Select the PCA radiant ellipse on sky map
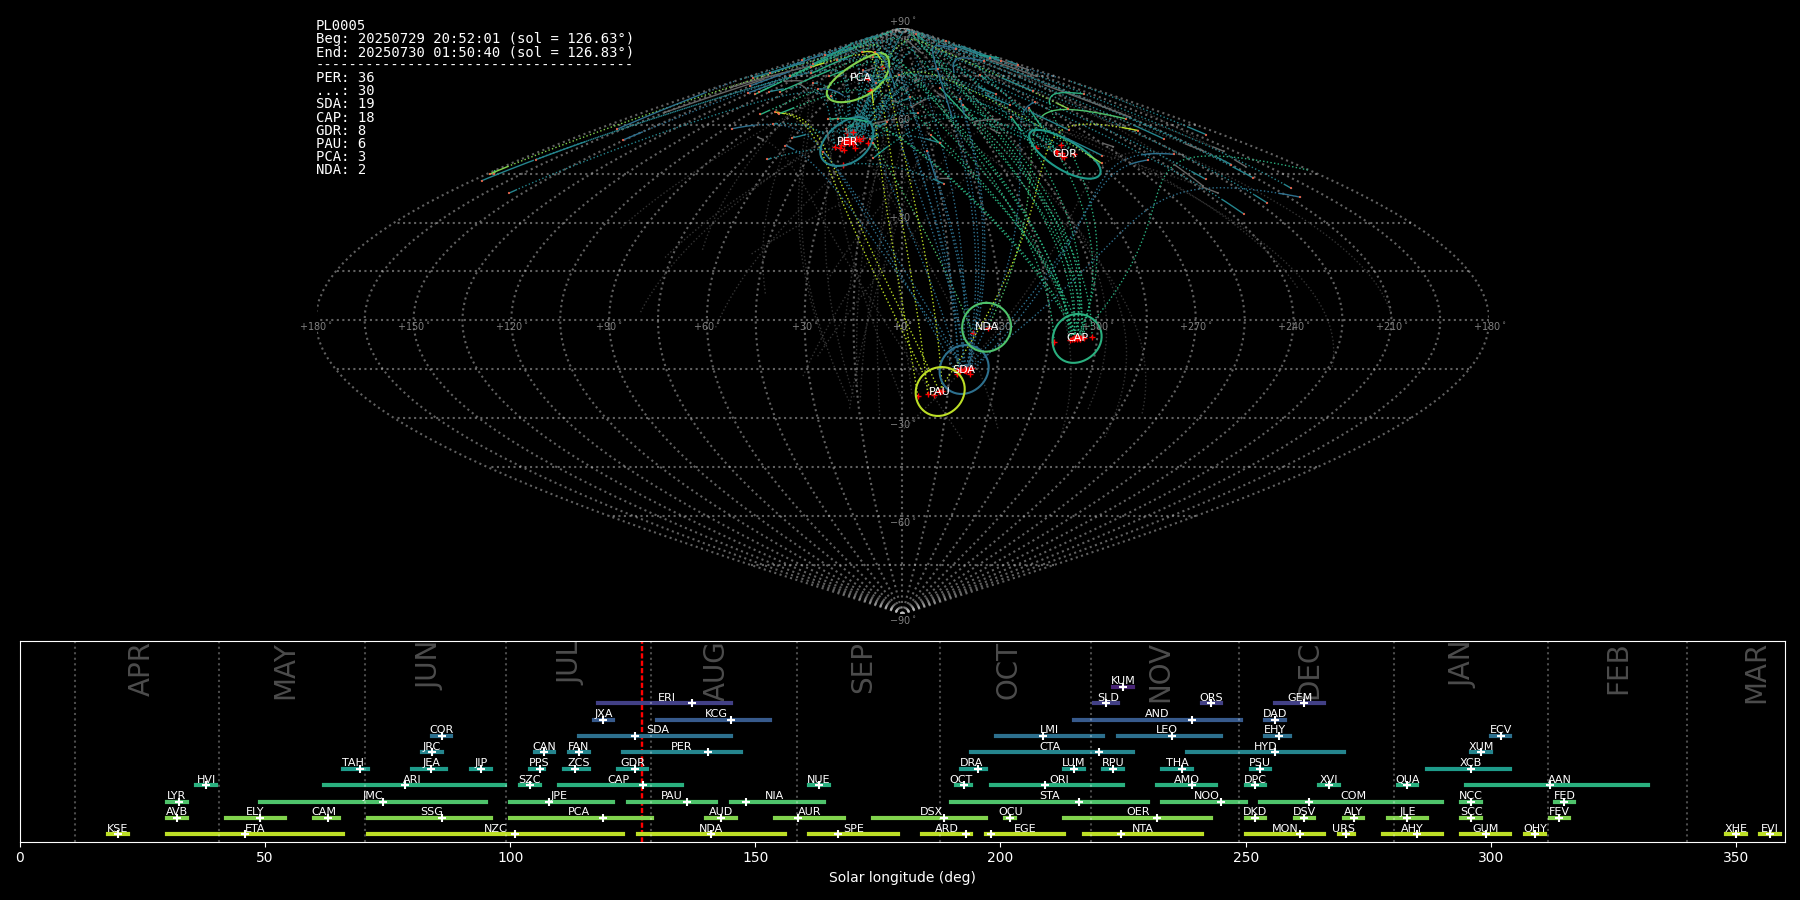Screen dimensions: 1800x900 [x=858, y=77]
